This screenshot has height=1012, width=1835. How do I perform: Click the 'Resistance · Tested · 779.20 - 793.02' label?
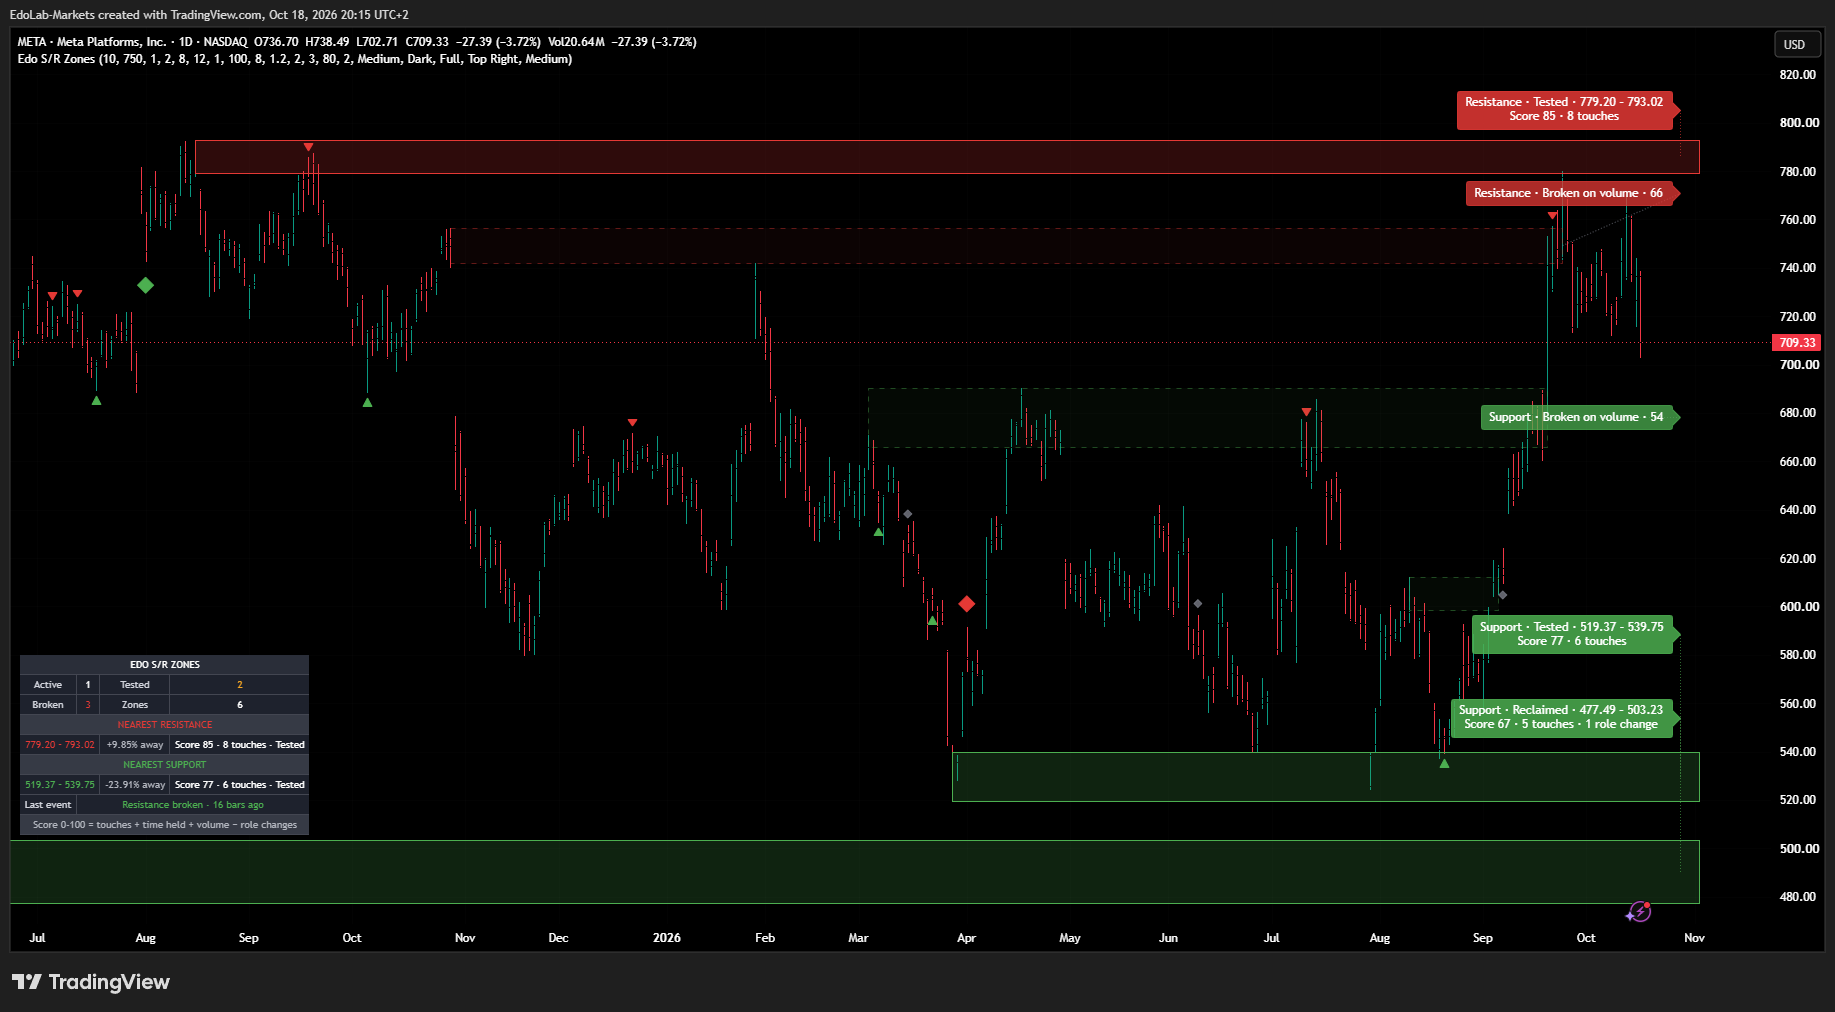click(x=1564, y=109)
